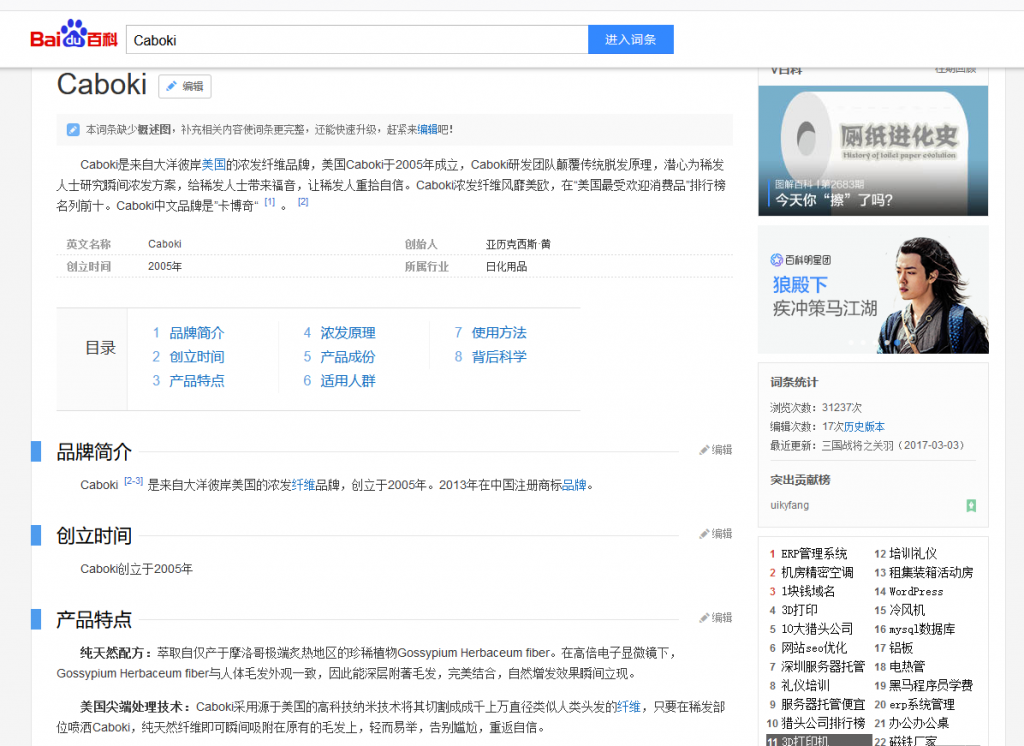1024x746 pixels.
Task: Edit the 产品特点 section via pencil icon
Action: coord(715,617)
